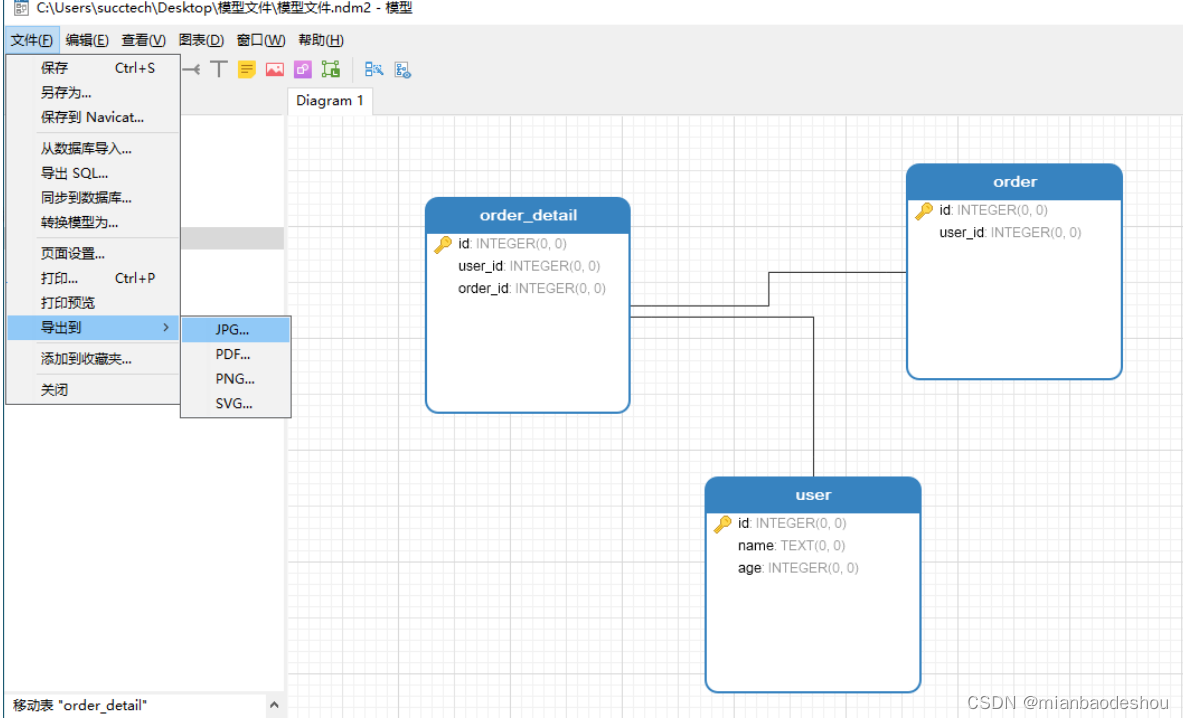Export diagram as JPG...
The height and width of the screenshot is (719, 1183).
point(235,330)
